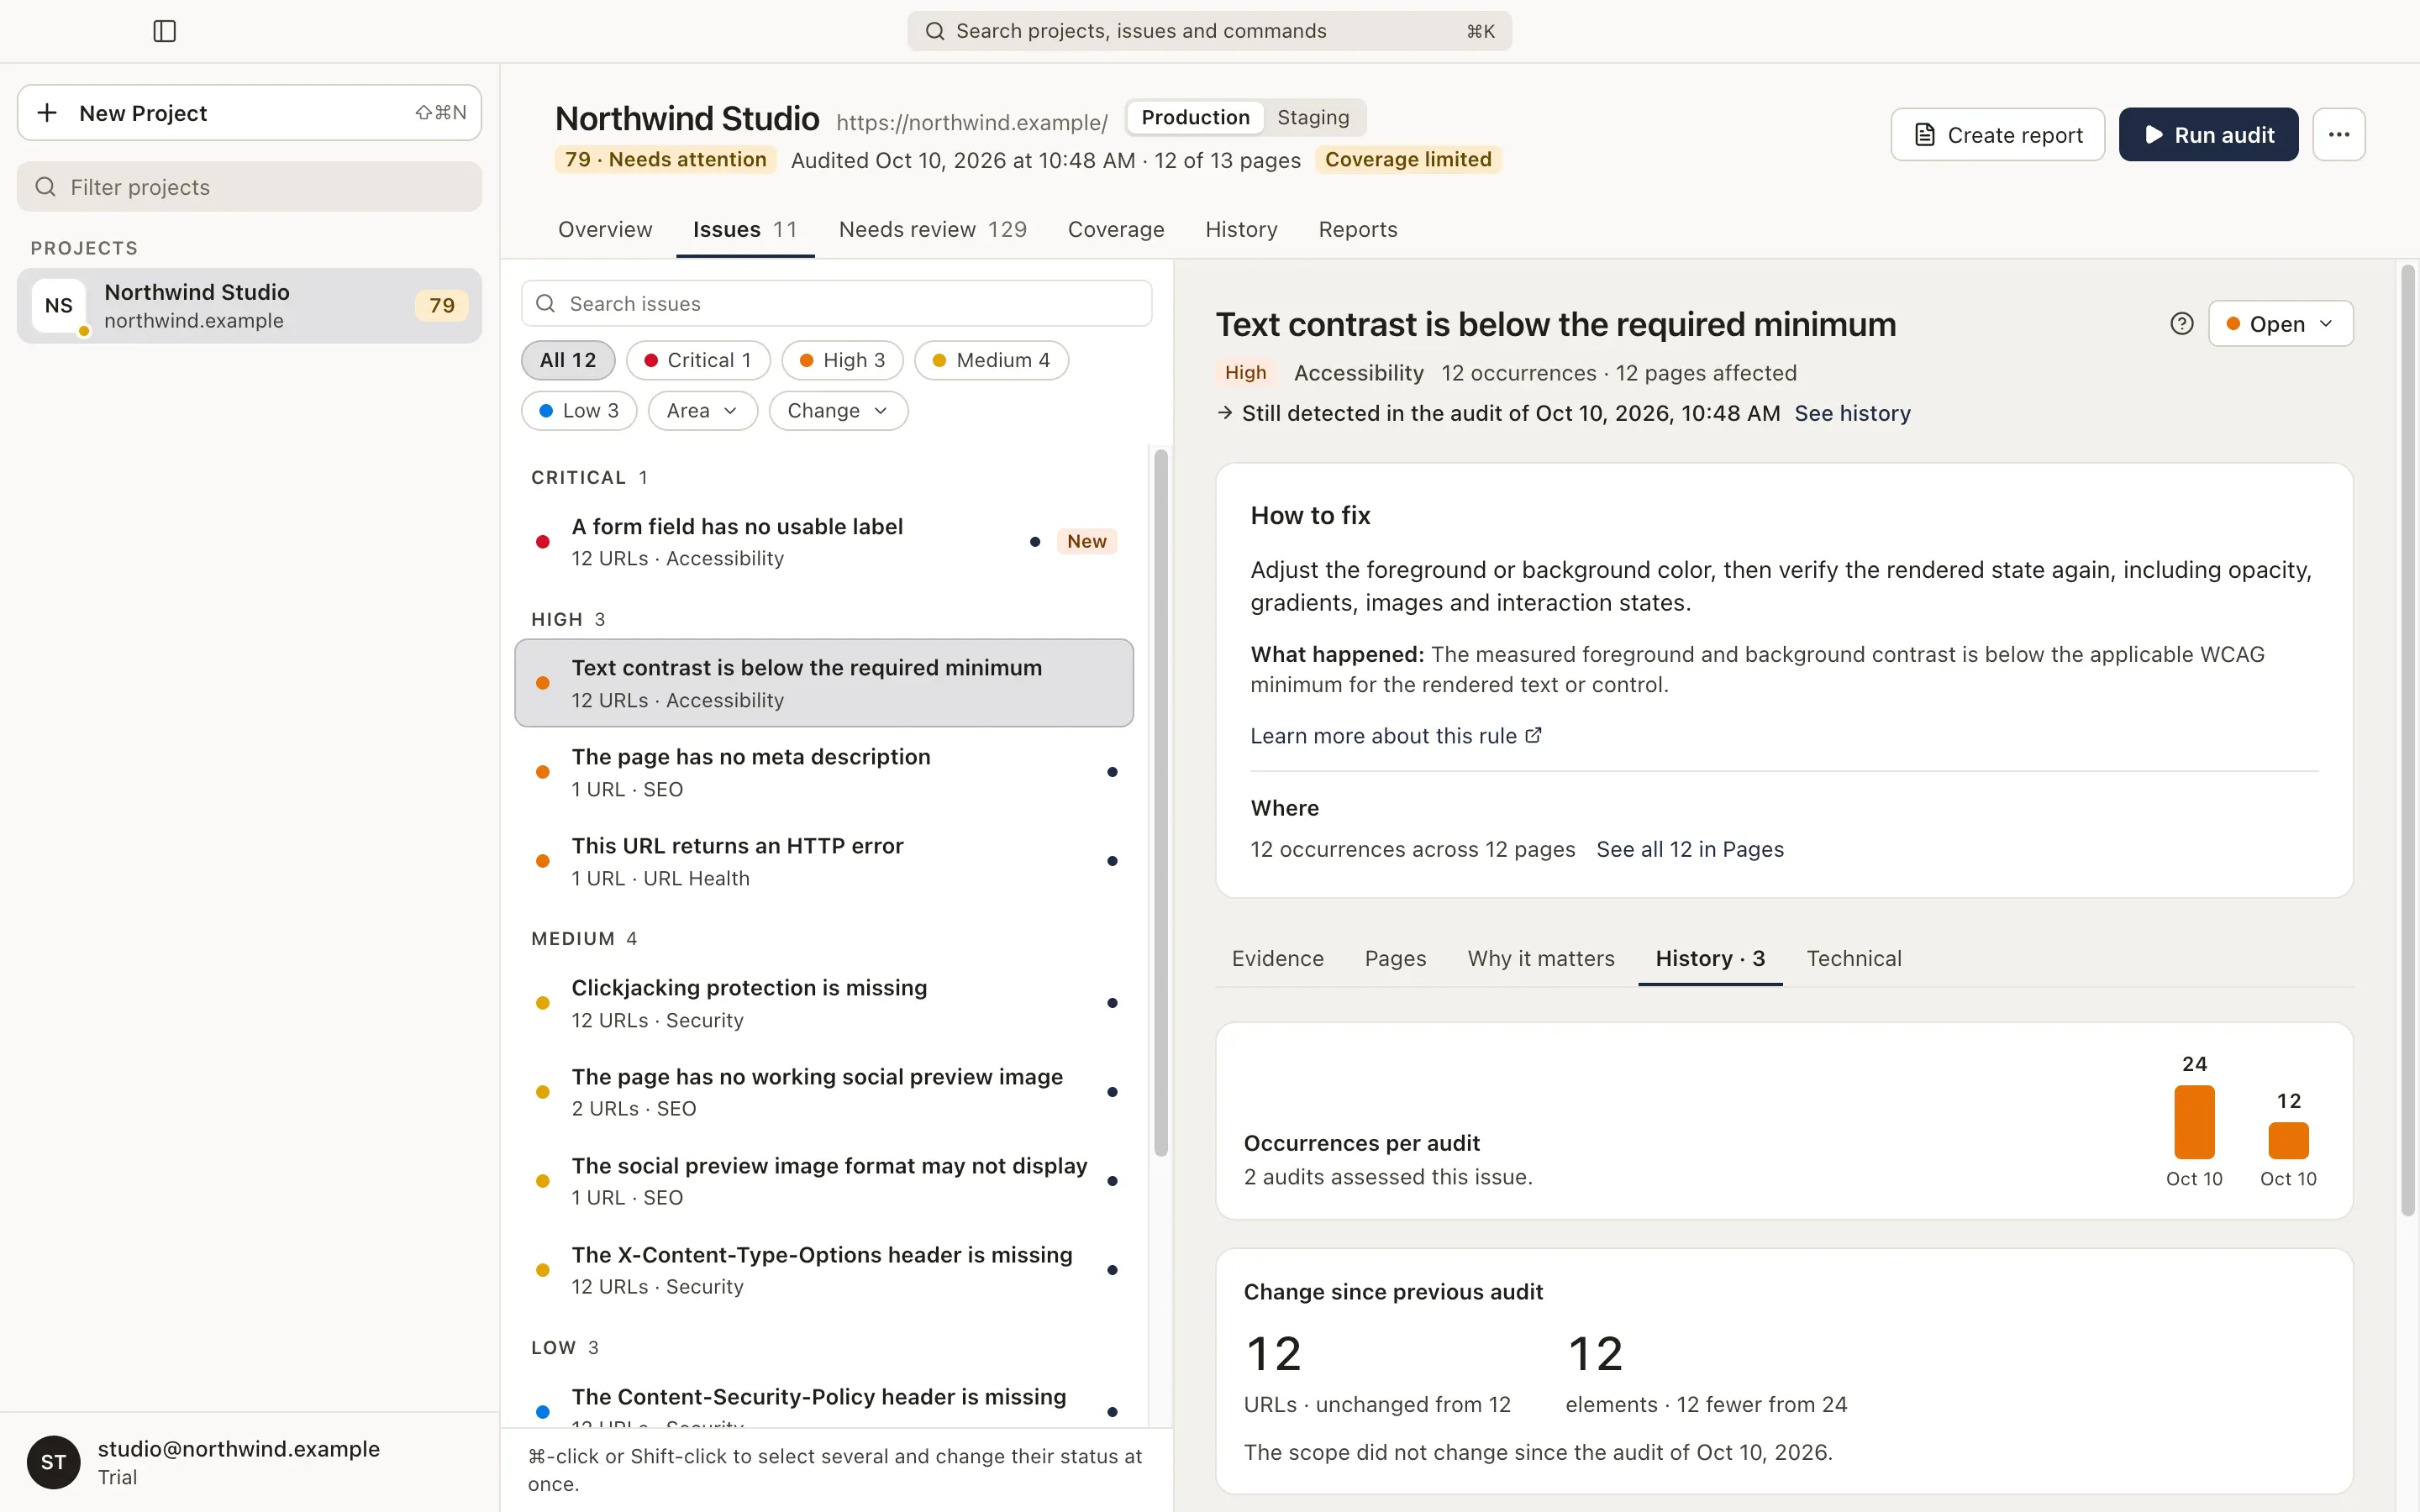This screenshot has height=1512, width=2420.
Task: Select 'The page has no meta description'
Action: (x=824, y=772)
